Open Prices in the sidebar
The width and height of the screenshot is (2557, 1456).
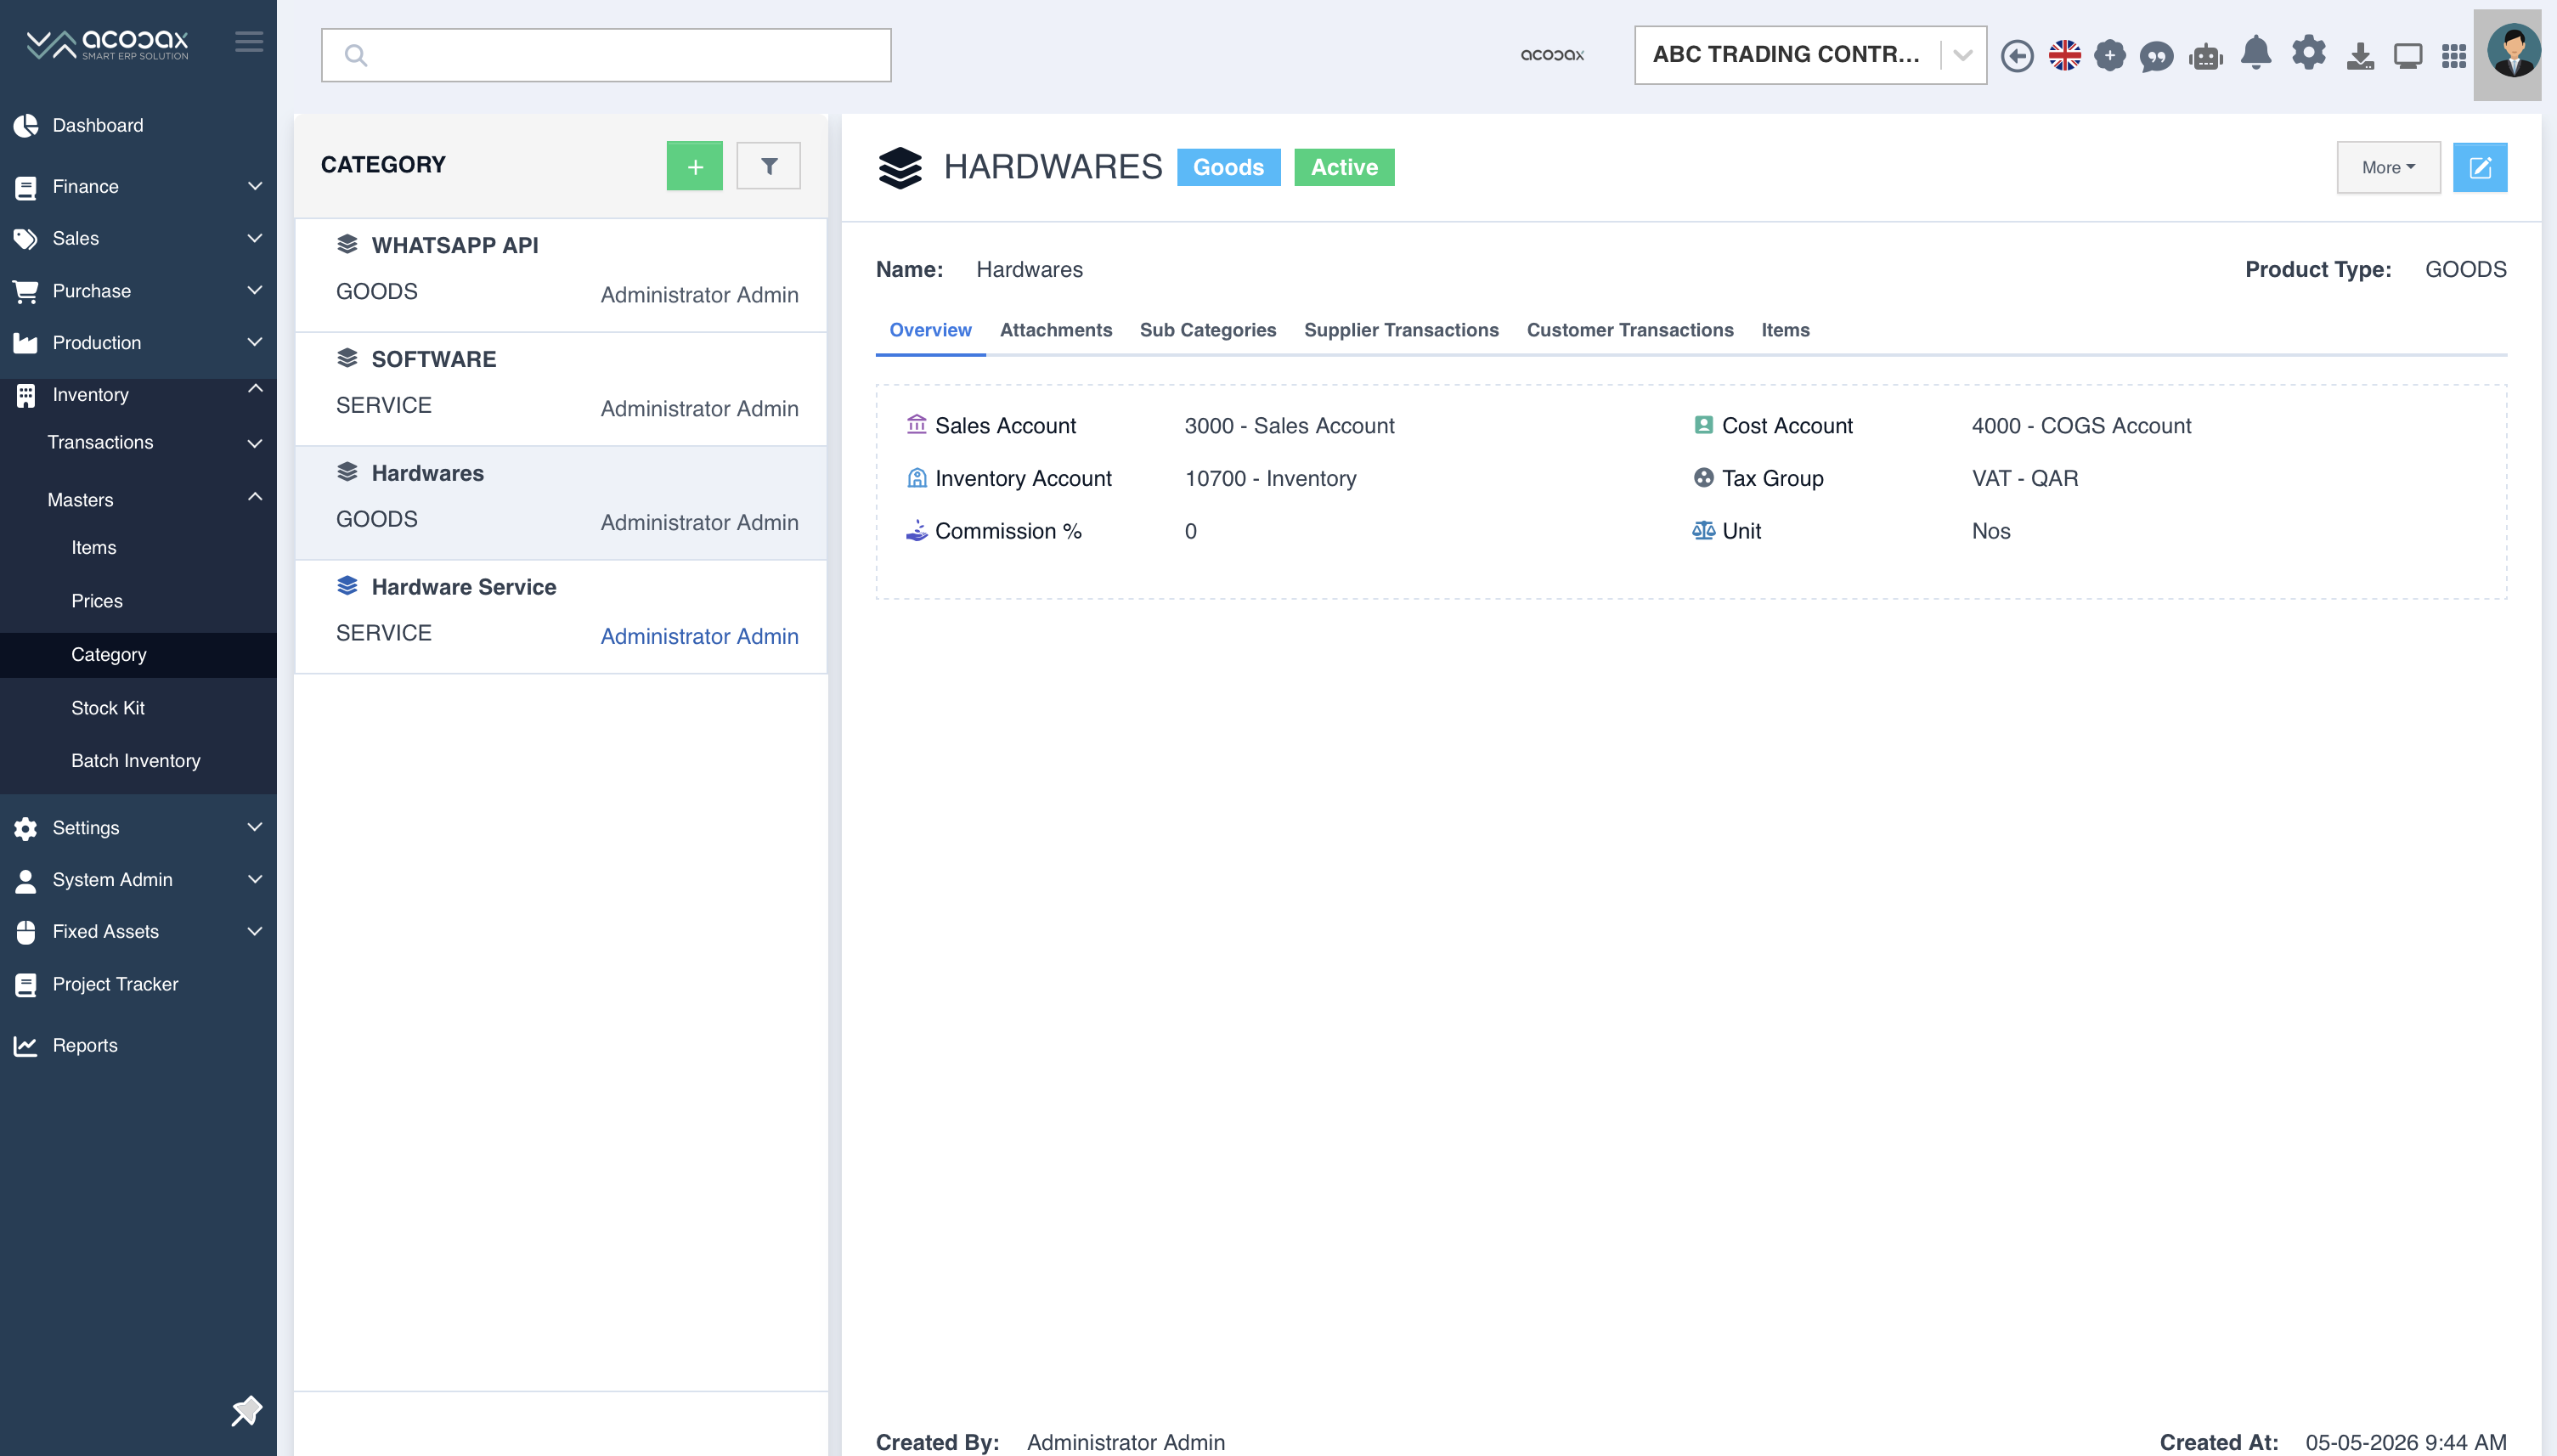(x=97, y=601)
